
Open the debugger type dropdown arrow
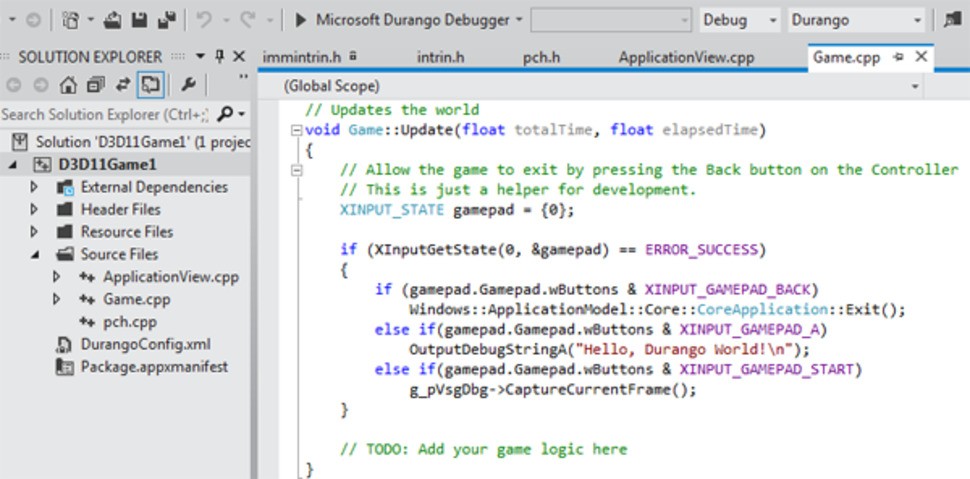(518, 20)
